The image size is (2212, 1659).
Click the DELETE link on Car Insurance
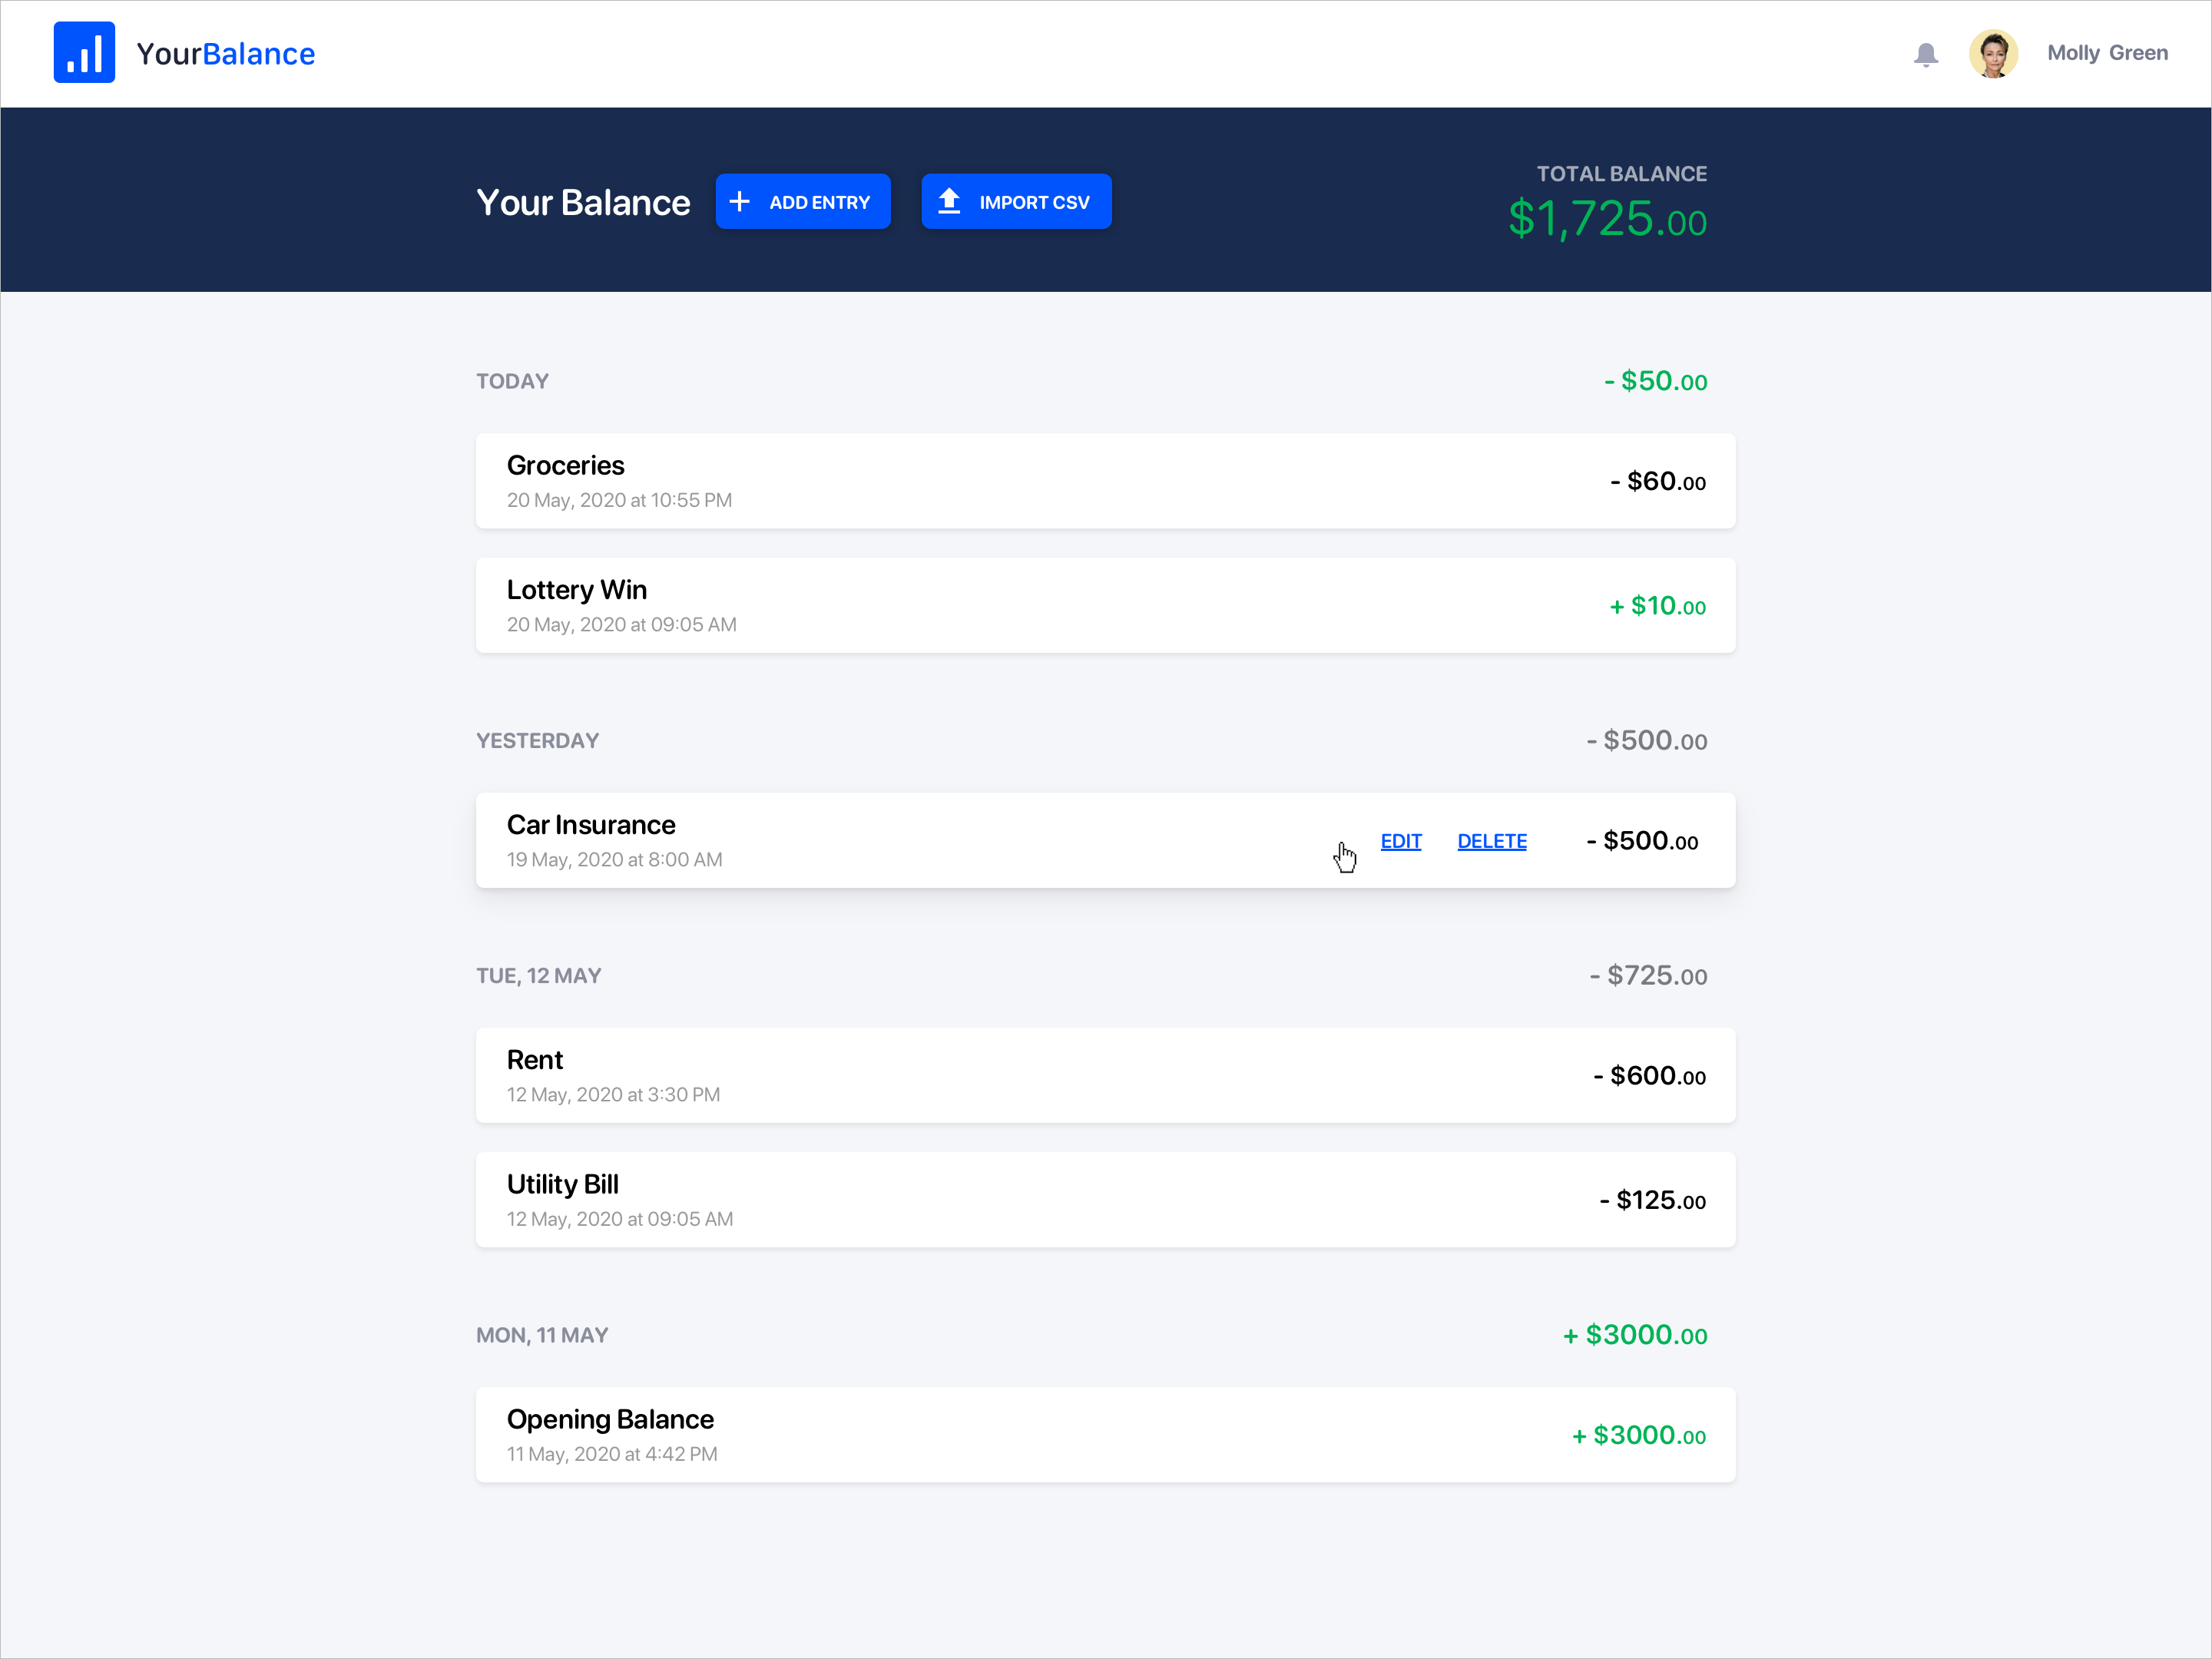1491,841
